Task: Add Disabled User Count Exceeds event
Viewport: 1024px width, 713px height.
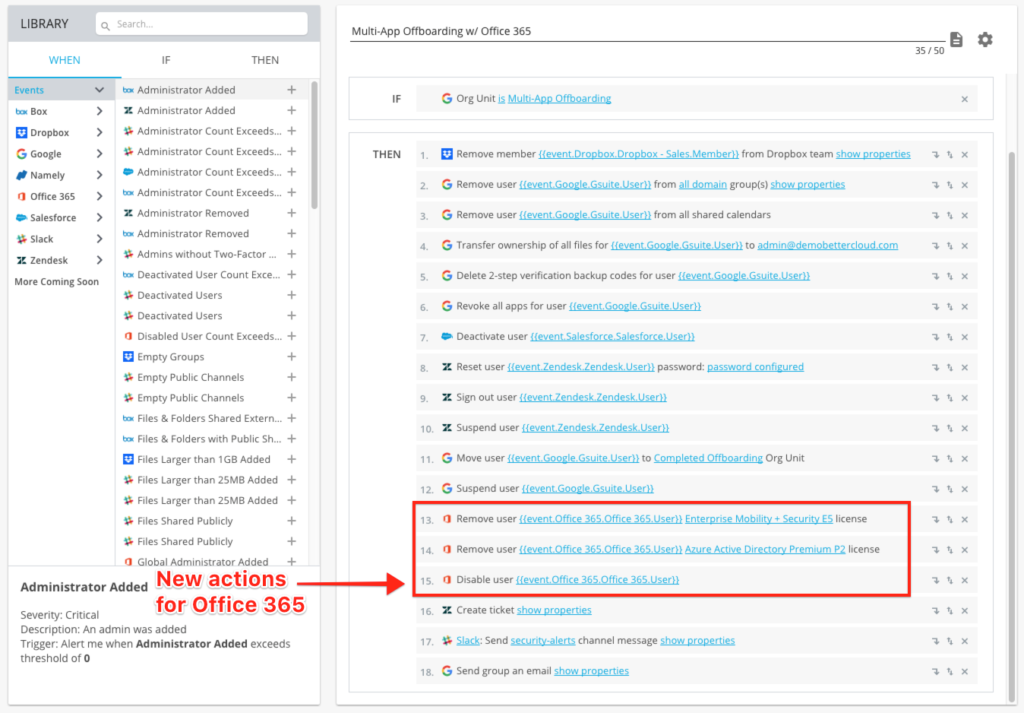Action: (x=291, y=336)
